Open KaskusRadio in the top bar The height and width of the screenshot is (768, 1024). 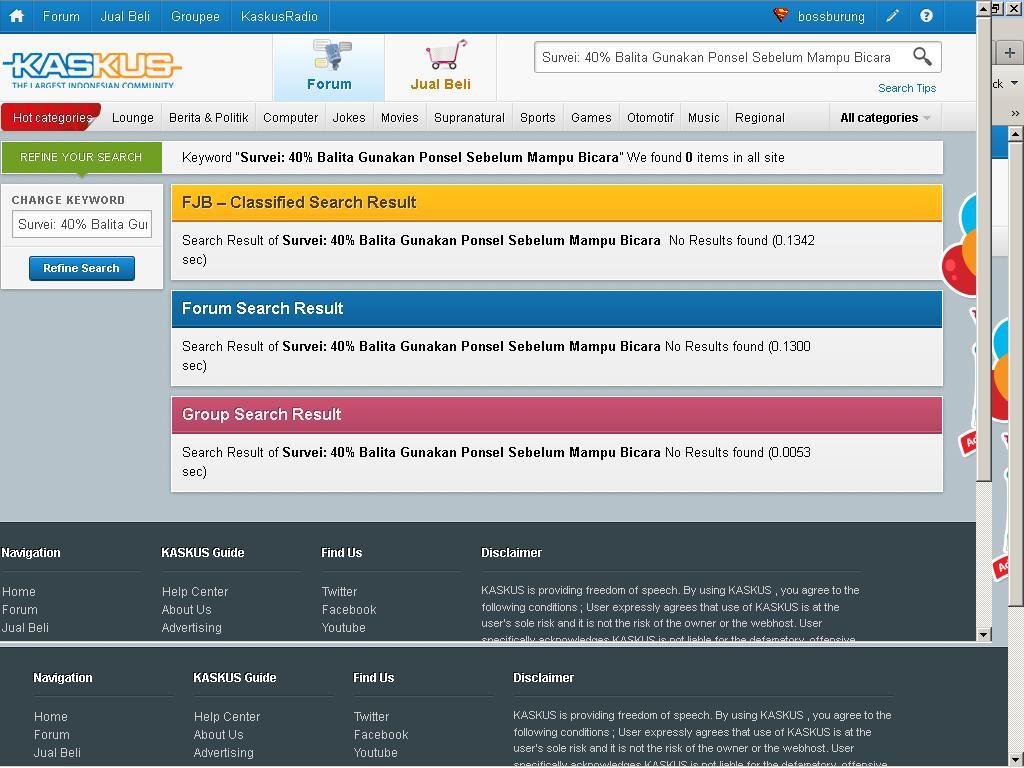tap(280, 16)
